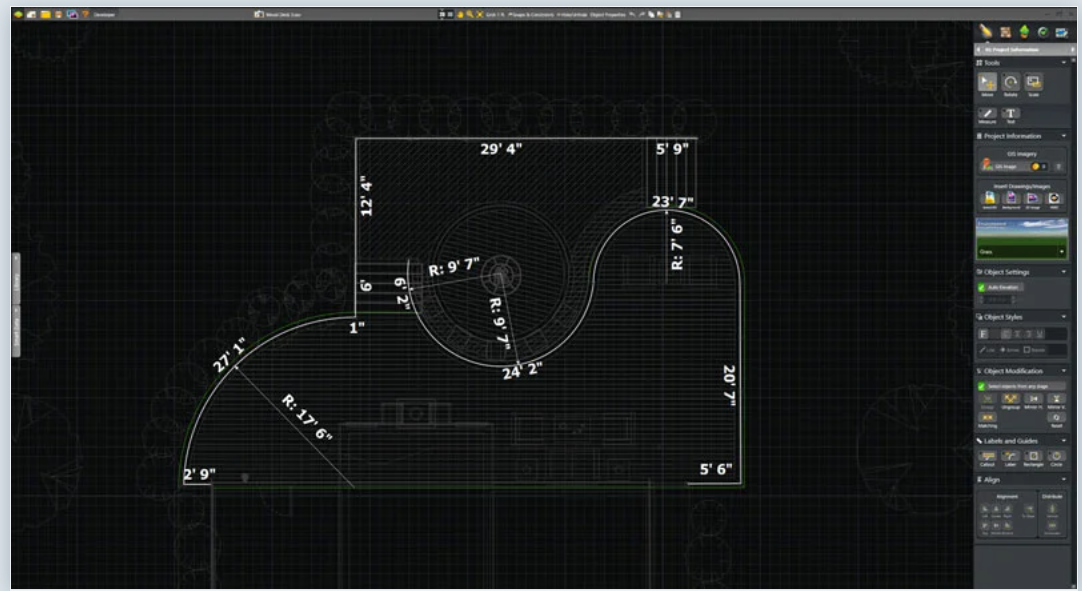1082x591 pixels.
Task: Add a Rectangle guide
Action: [x=1033, y=458]
